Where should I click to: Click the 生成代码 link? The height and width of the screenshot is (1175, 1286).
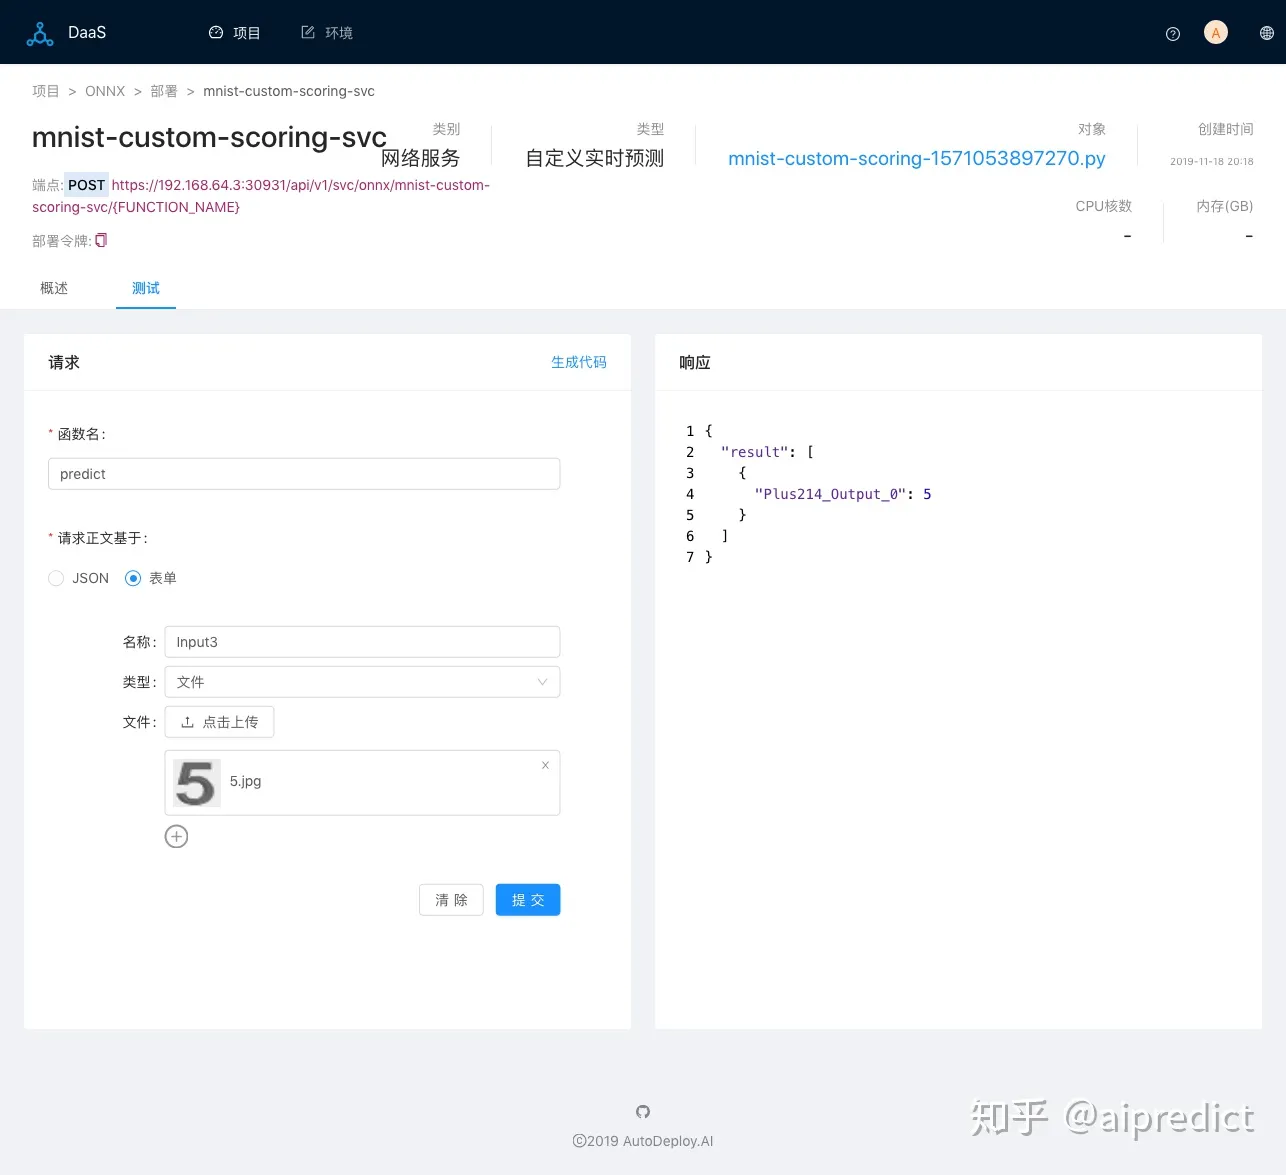point(579,362)
